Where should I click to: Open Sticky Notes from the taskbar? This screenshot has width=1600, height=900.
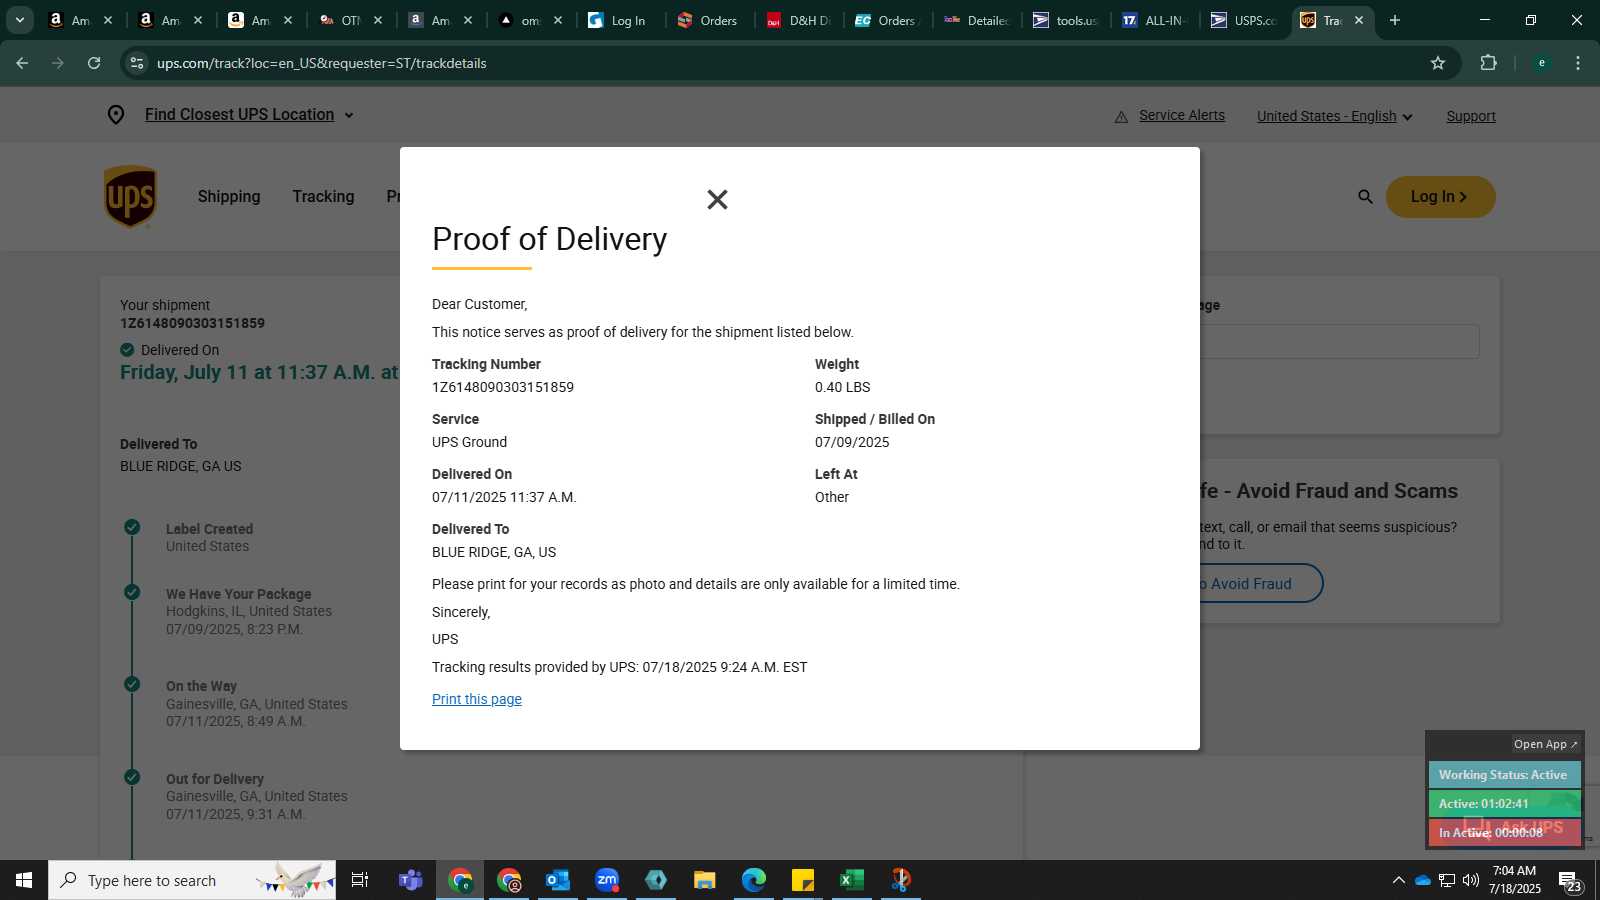[803, 880]
